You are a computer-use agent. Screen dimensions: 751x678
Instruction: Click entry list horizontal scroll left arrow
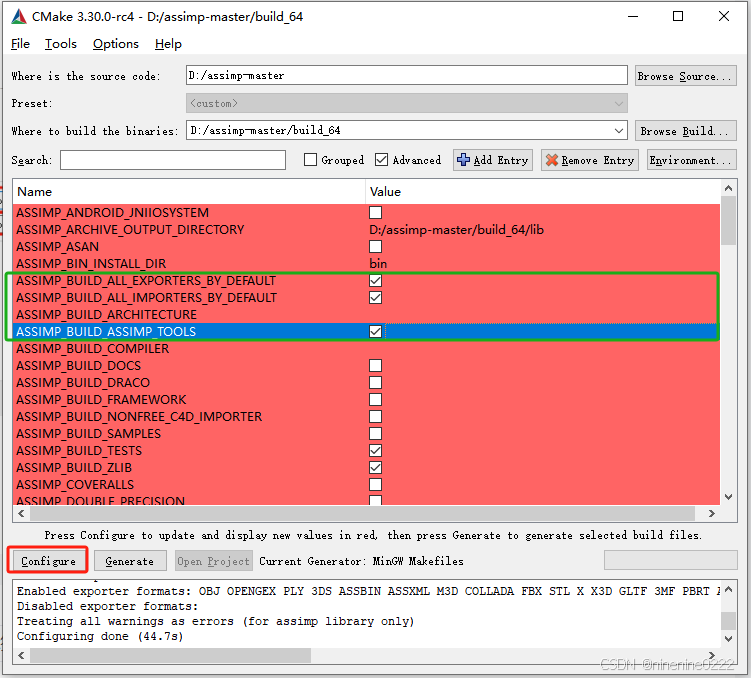21,513
